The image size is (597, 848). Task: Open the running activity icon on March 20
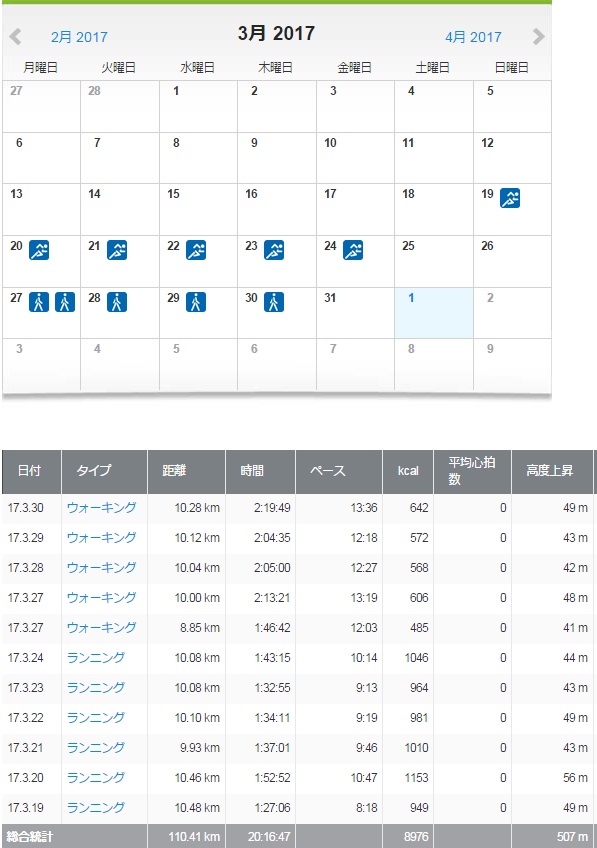click(x=39, y=250)
